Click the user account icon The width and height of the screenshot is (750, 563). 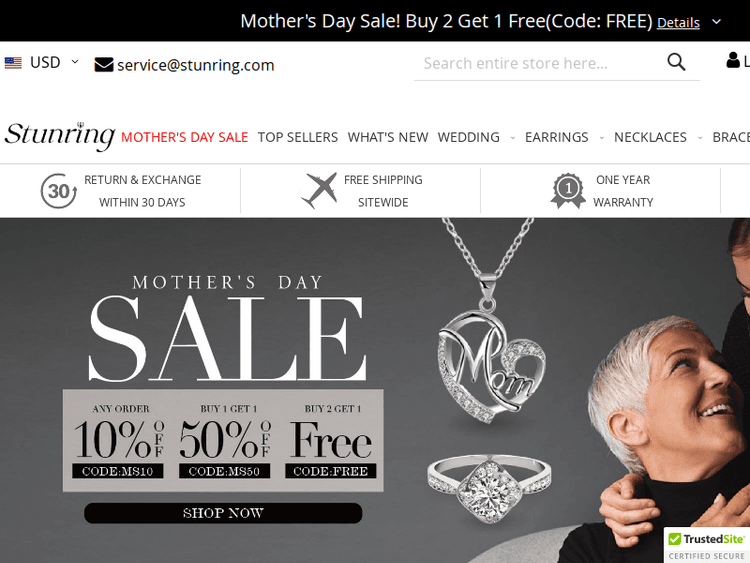coord(733,60)
